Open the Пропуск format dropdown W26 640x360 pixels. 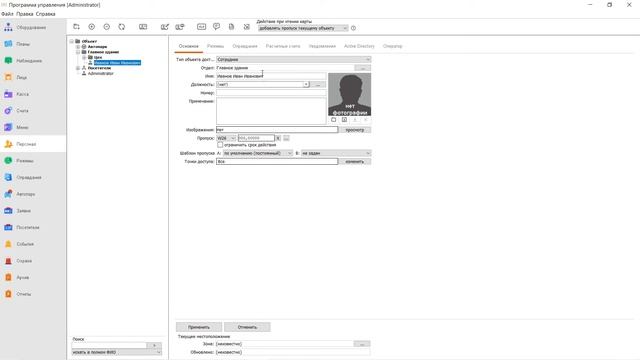(226, 138)
